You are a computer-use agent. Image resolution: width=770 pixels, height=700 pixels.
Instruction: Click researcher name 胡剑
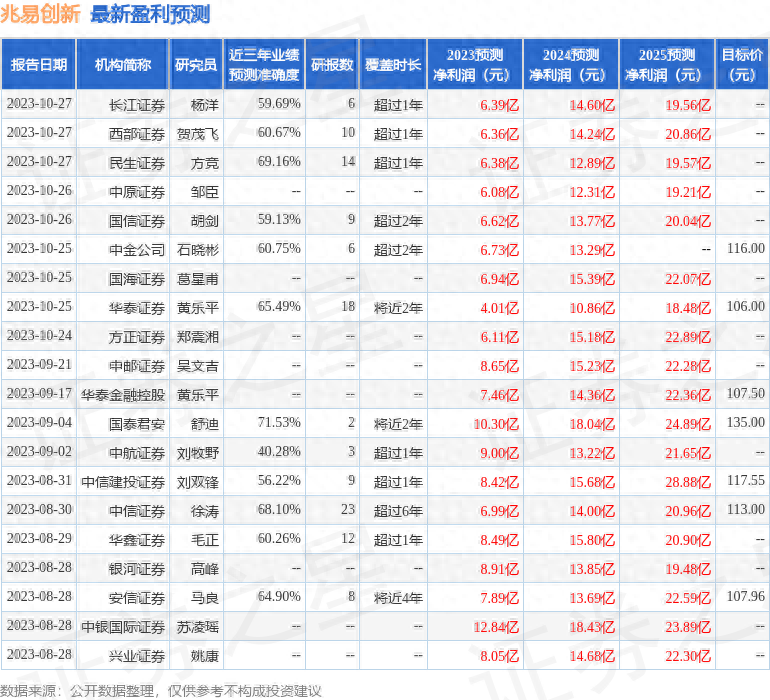(204, 221)
